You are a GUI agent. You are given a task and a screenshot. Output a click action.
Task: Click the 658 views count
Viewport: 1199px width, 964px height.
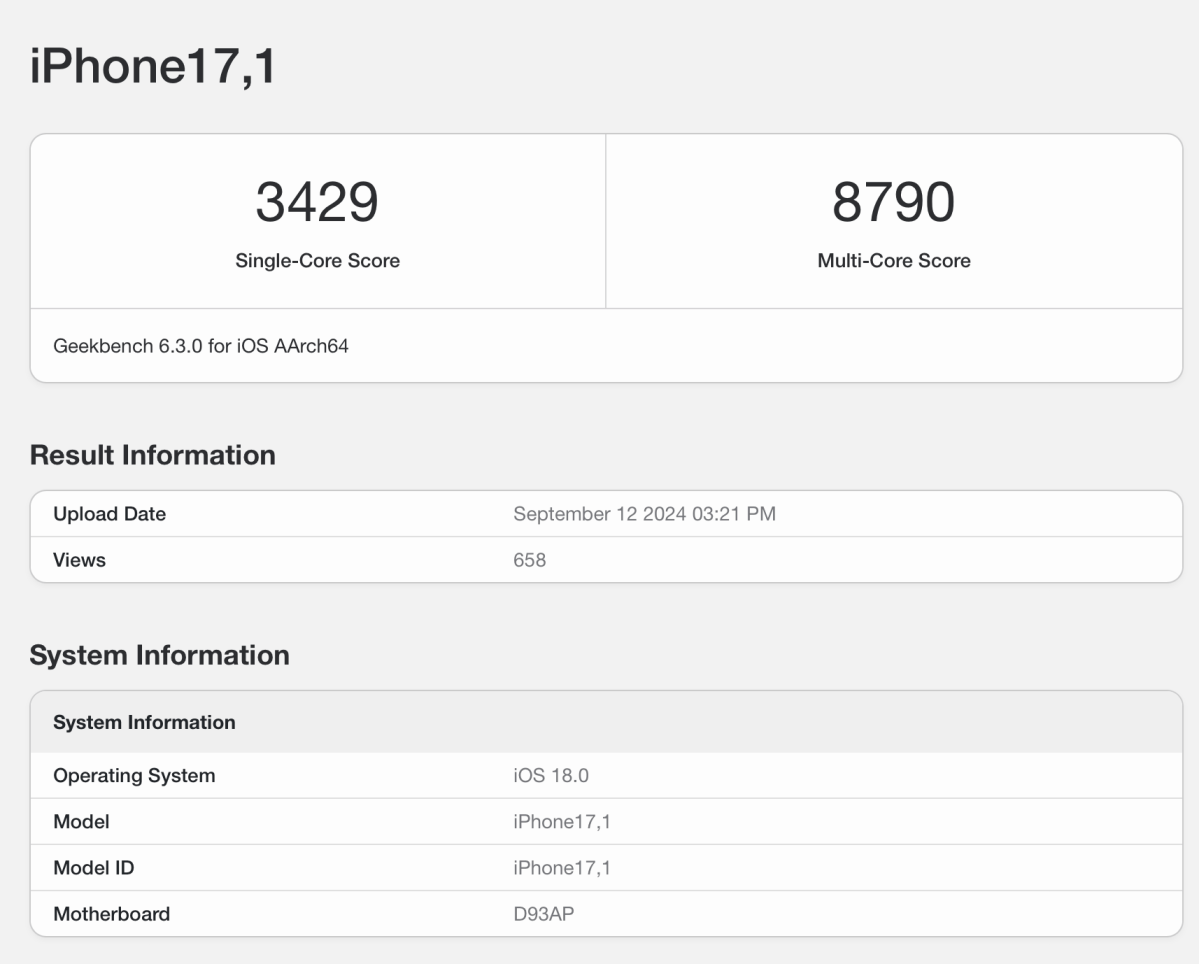coord(527,560)
